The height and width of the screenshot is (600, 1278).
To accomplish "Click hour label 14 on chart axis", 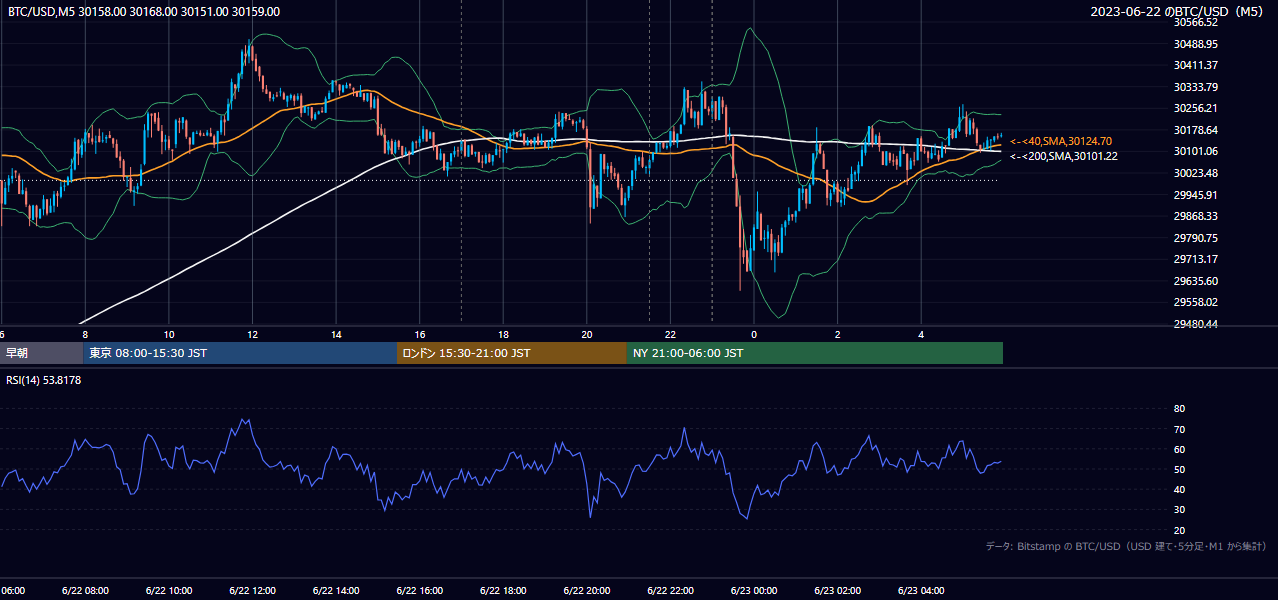I will tap(337, 335).
